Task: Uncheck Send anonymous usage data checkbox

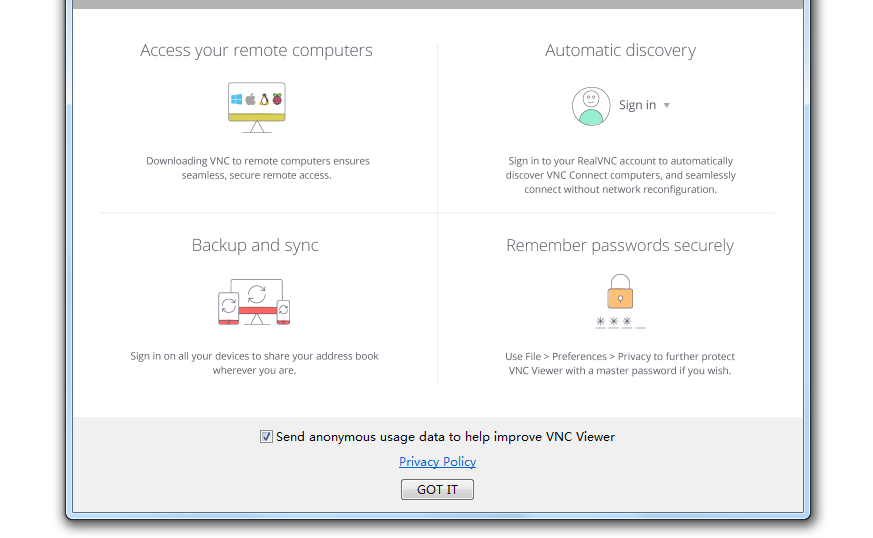Action: click(x=266, y=437)
